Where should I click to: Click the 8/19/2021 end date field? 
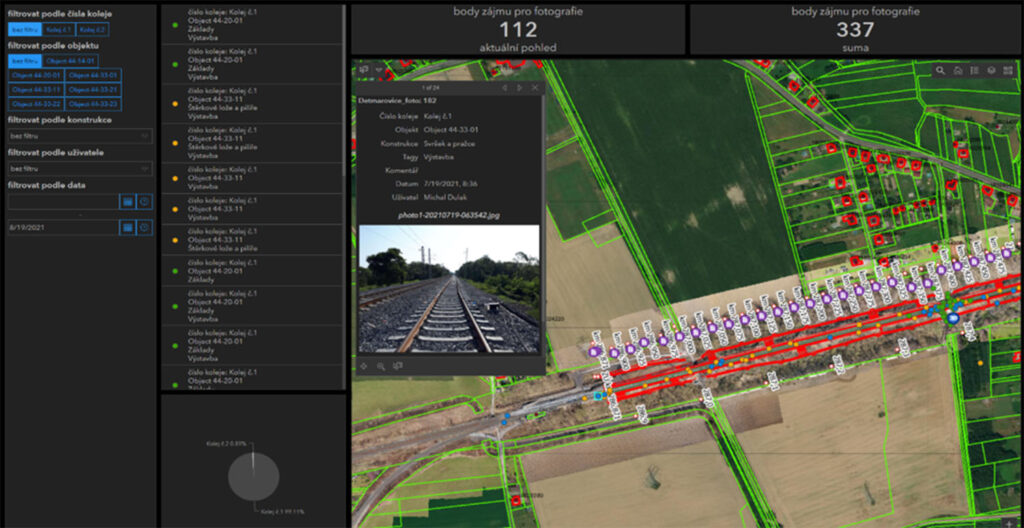pyautogui.click(x=62, y=227)
